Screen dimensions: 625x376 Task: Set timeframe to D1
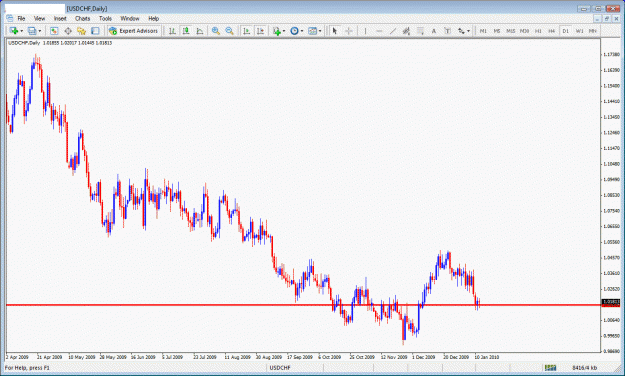[565, 31]
